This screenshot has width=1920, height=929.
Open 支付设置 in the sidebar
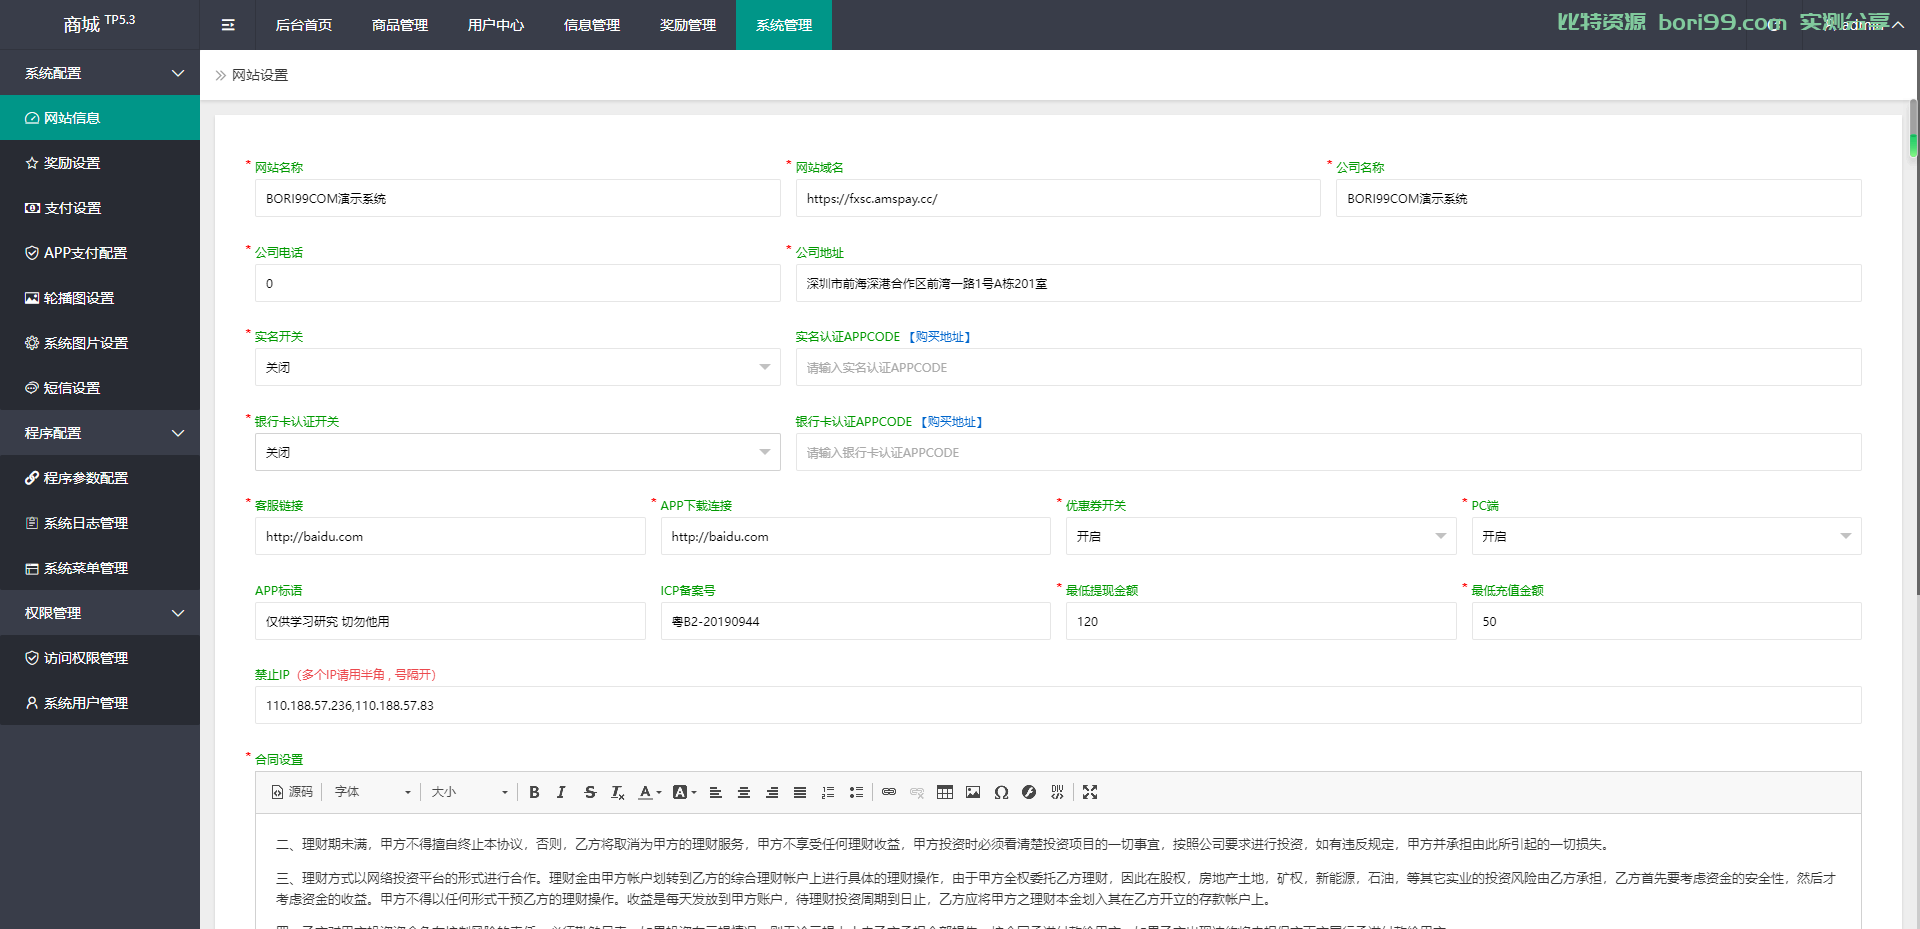pos(100,208)
